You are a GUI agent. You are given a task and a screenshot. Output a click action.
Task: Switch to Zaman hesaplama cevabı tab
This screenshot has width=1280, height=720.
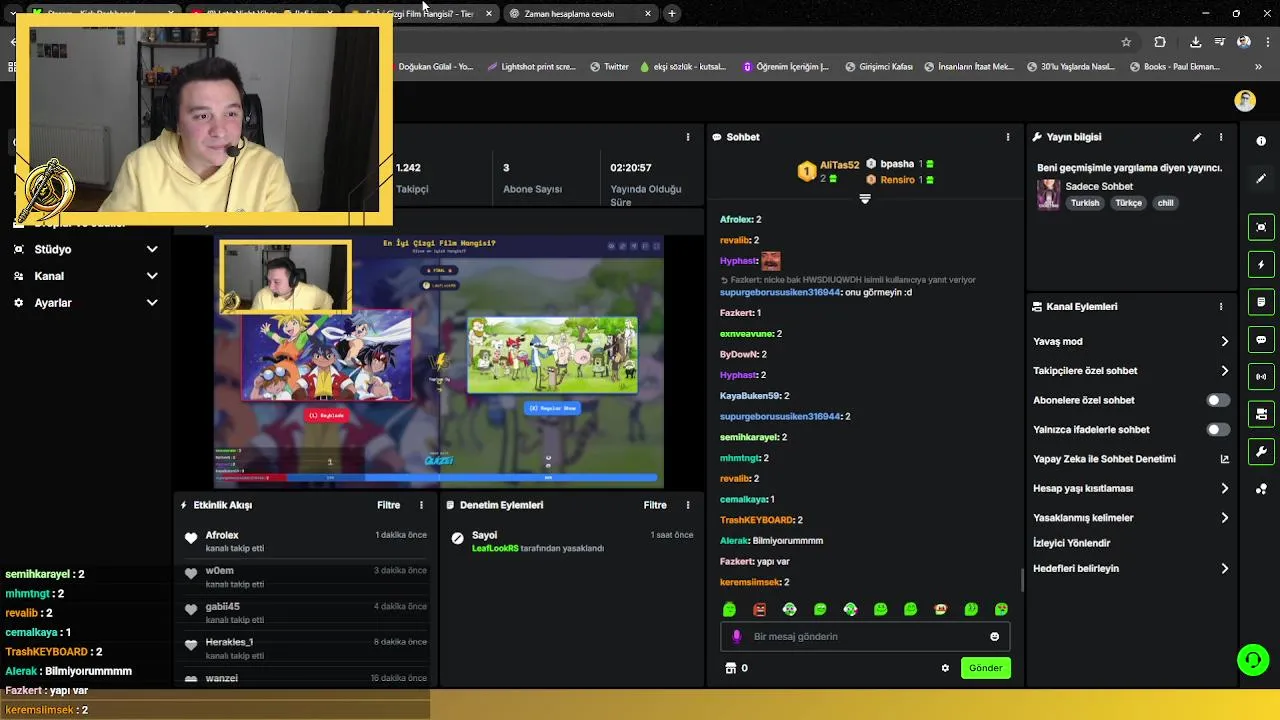[x=580, y=14]
